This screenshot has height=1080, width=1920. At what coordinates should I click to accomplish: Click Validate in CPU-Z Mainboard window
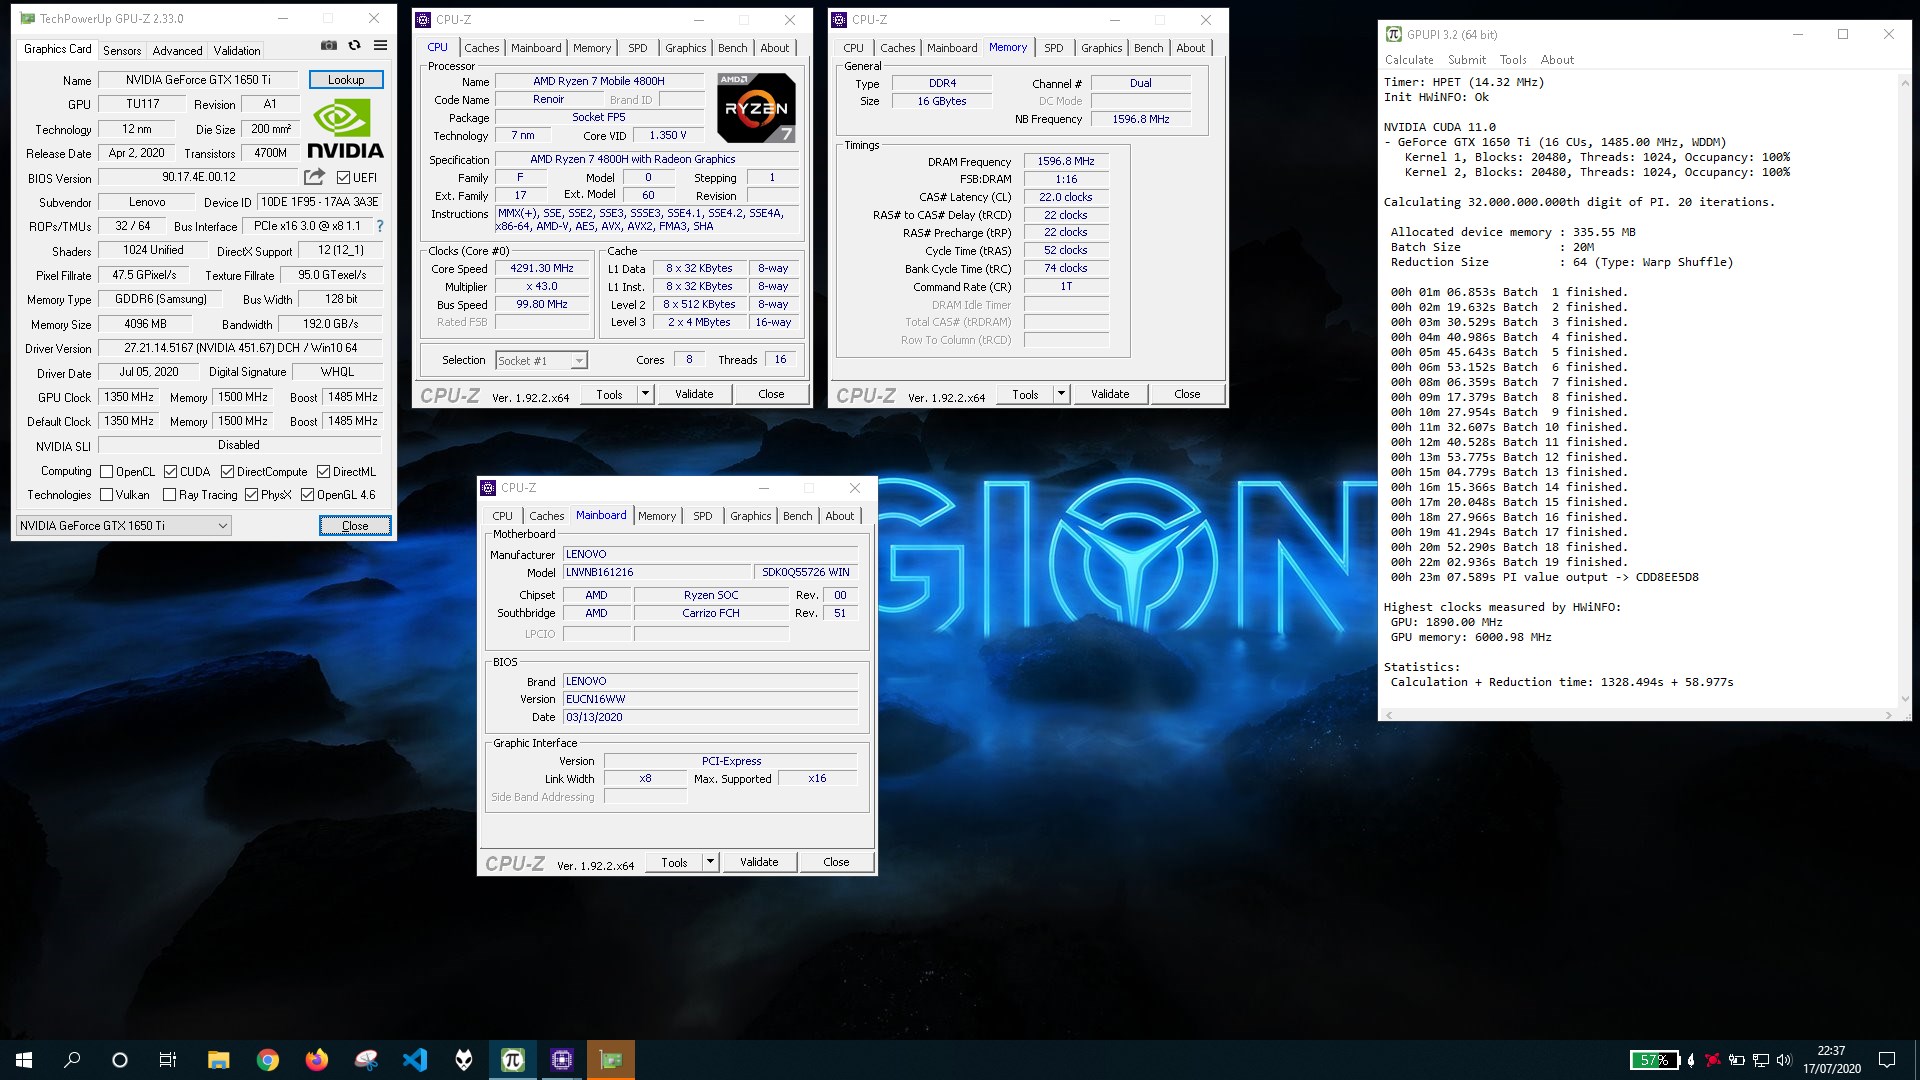coord(759,862)
